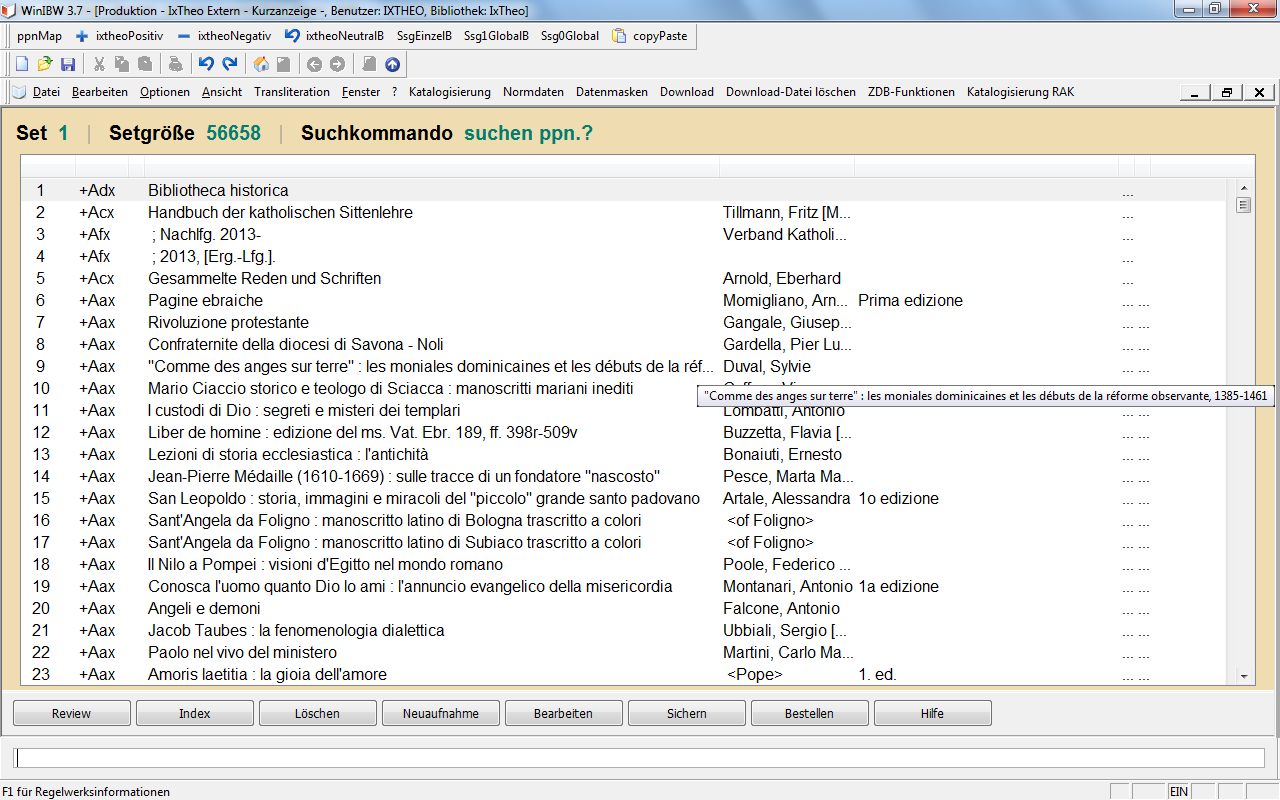Click the Hilfe button

tap(933, 714)
